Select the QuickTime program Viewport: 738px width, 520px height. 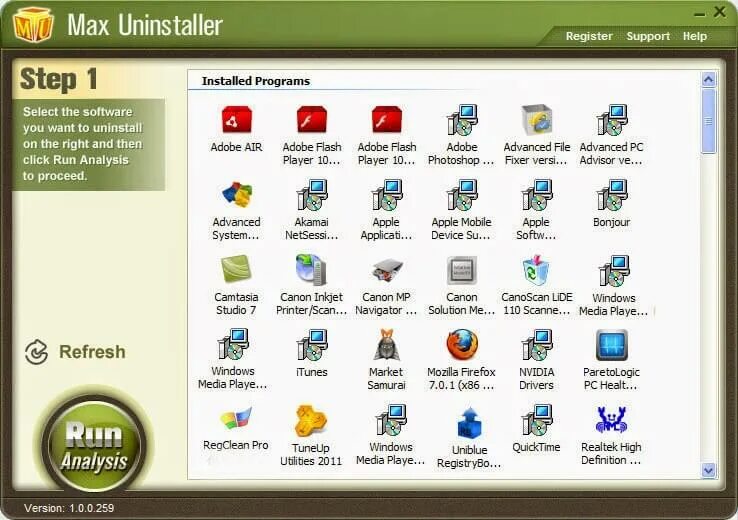coord(536,428)
